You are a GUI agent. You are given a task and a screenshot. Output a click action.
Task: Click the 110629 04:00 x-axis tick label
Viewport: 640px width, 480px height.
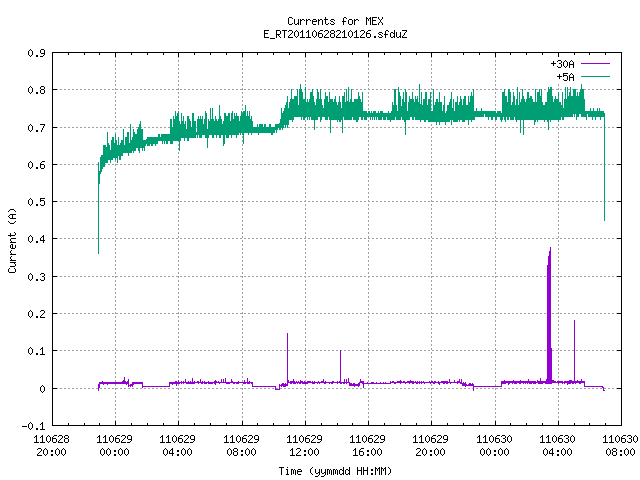click(178, 446)
